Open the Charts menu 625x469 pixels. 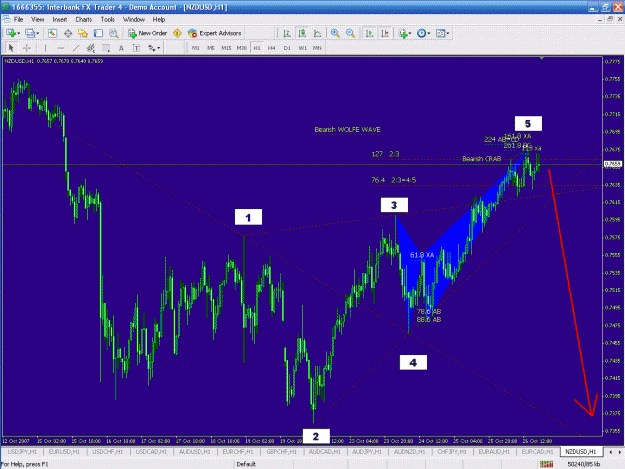84,20
